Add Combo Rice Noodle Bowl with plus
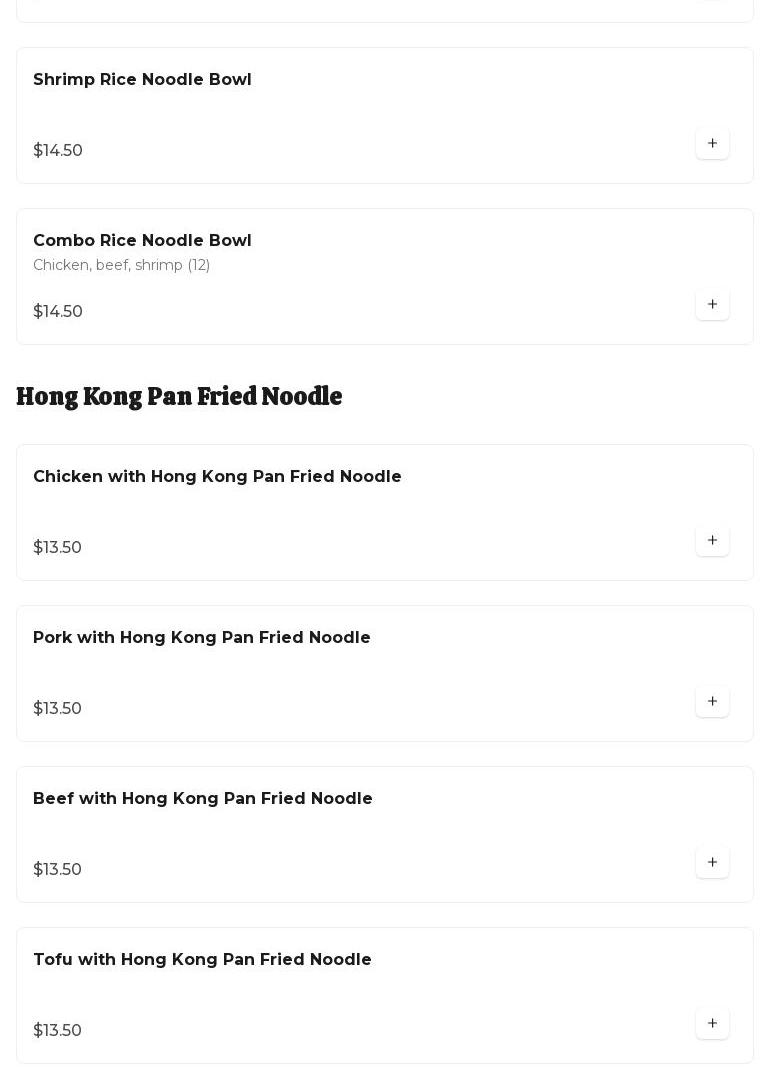The image size is (770, 1084). tap(712, 304)
